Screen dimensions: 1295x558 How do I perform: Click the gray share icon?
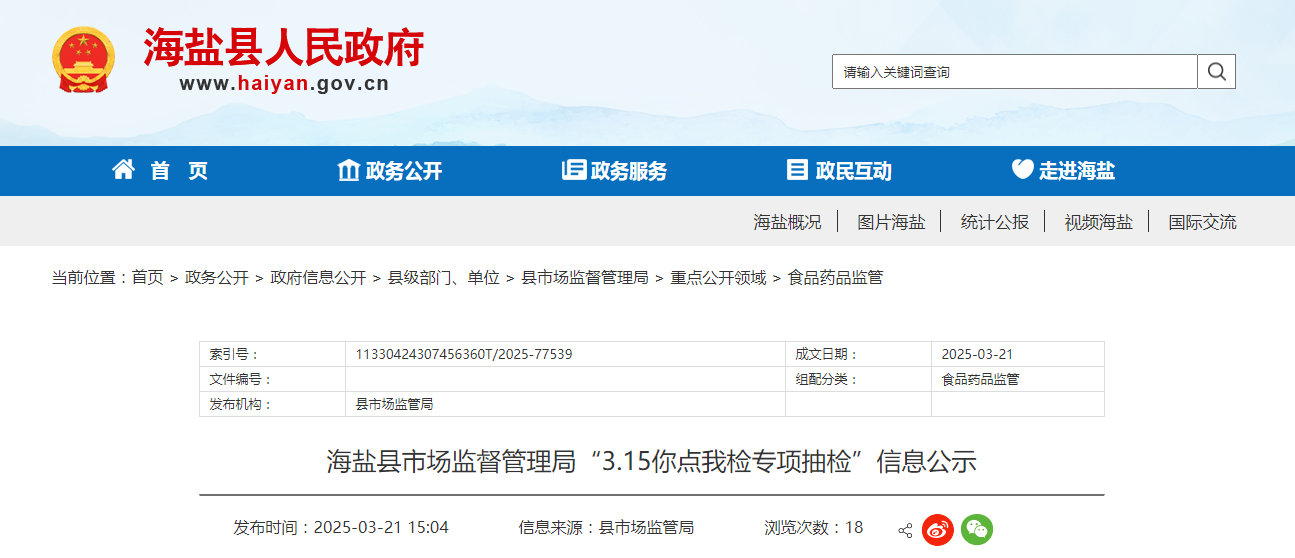tap(905, 530)
